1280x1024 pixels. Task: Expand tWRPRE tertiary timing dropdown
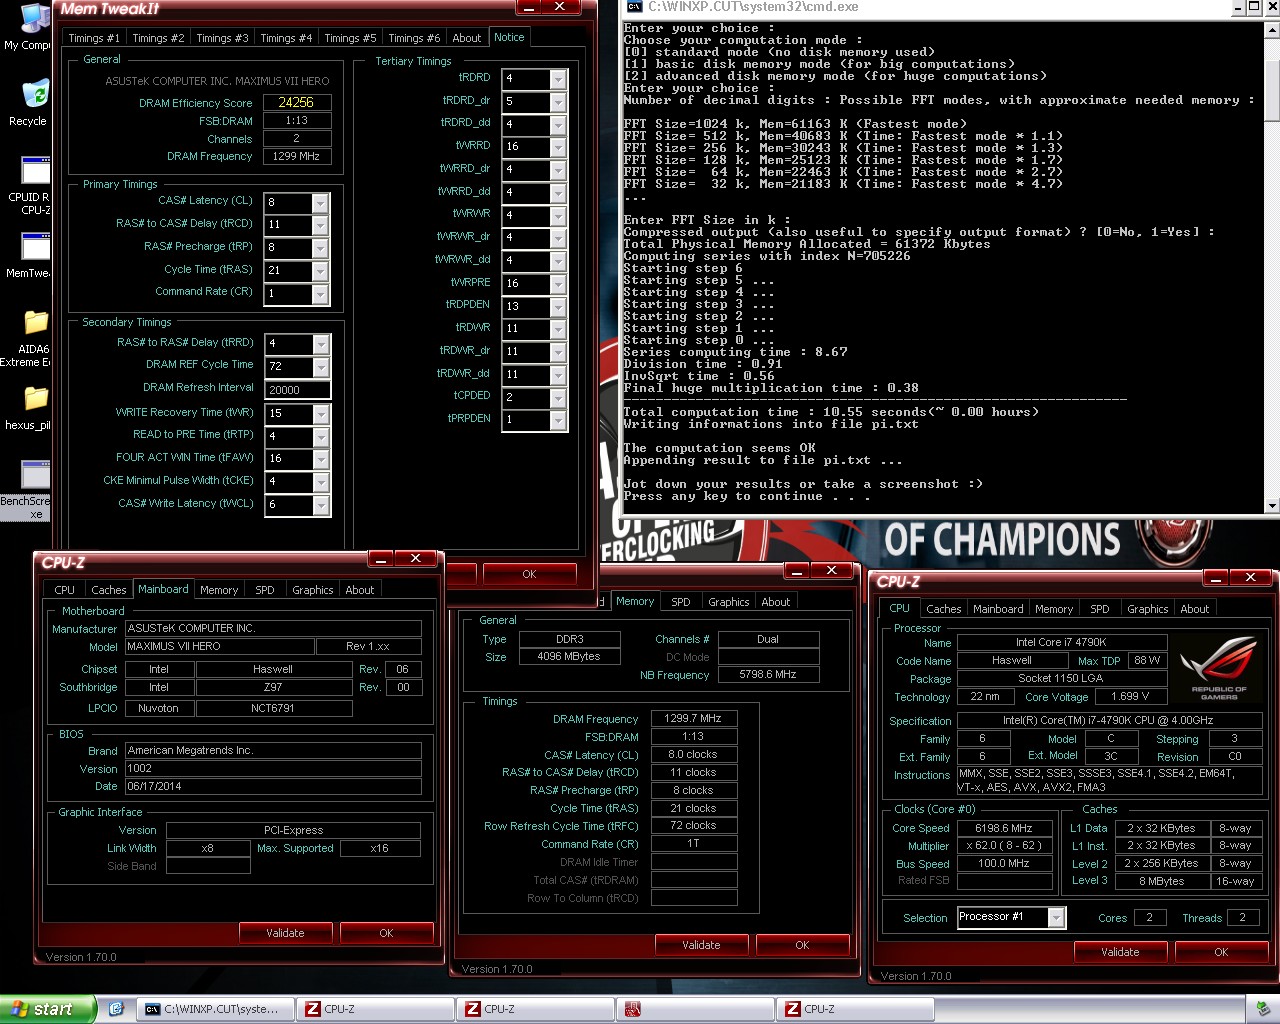[x=558, y=283]
